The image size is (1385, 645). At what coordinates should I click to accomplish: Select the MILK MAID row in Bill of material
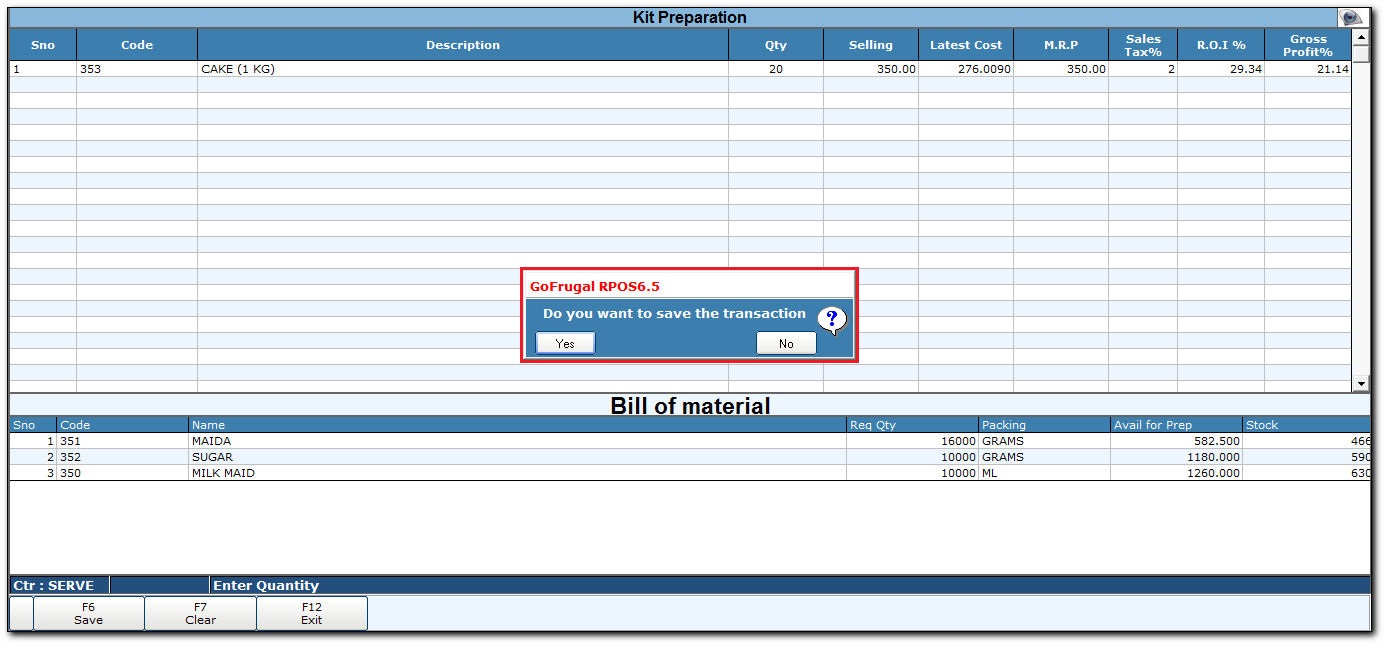(690, 473)
